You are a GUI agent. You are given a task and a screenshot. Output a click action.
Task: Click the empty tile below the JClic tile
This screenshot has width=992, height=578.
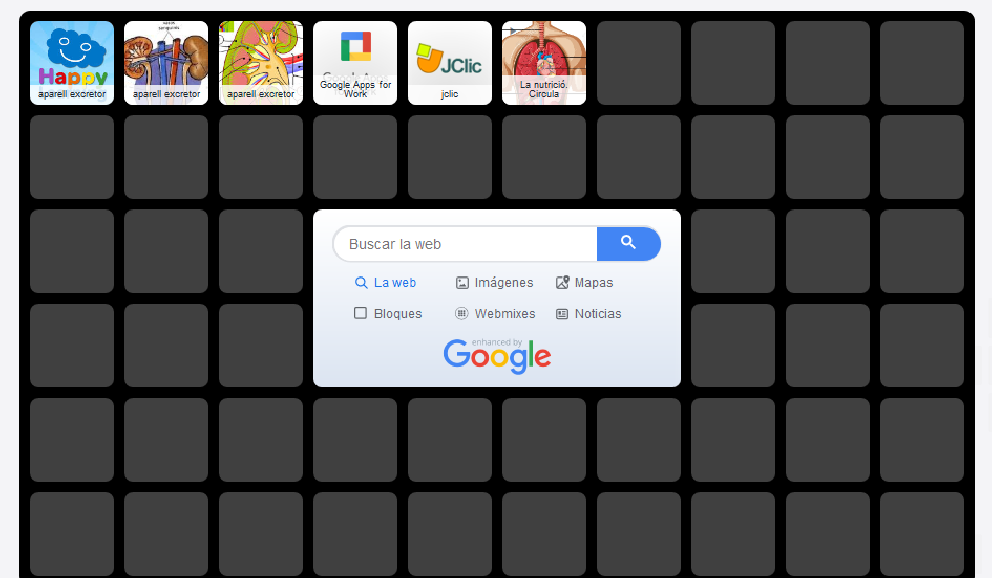coord(450,157)
